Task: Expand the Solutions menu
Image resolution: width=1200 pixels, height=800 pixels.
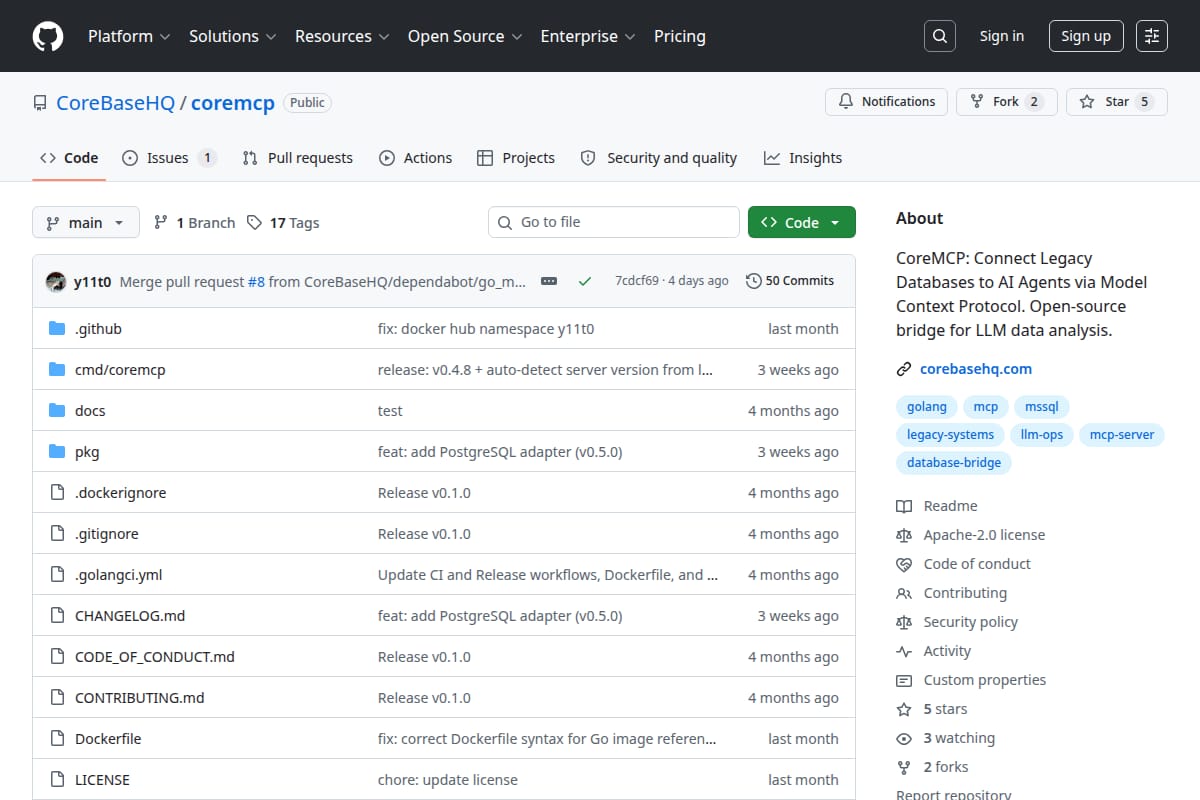Action: point(231,36)
